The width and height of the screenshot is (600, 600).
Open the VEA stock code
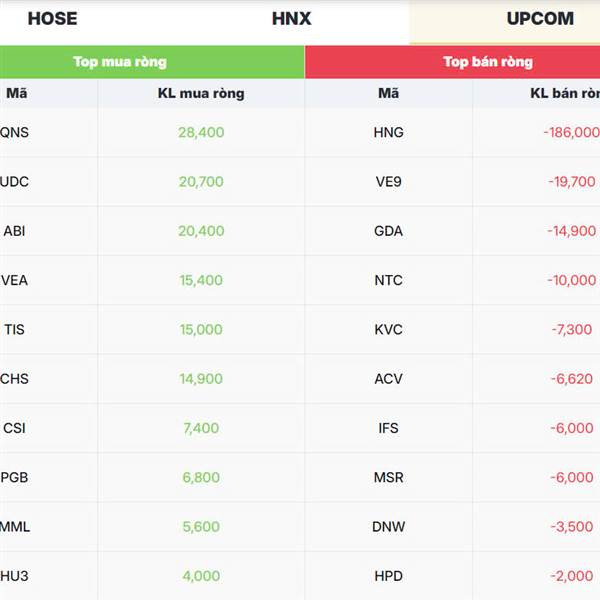click(x=14, y=280)
